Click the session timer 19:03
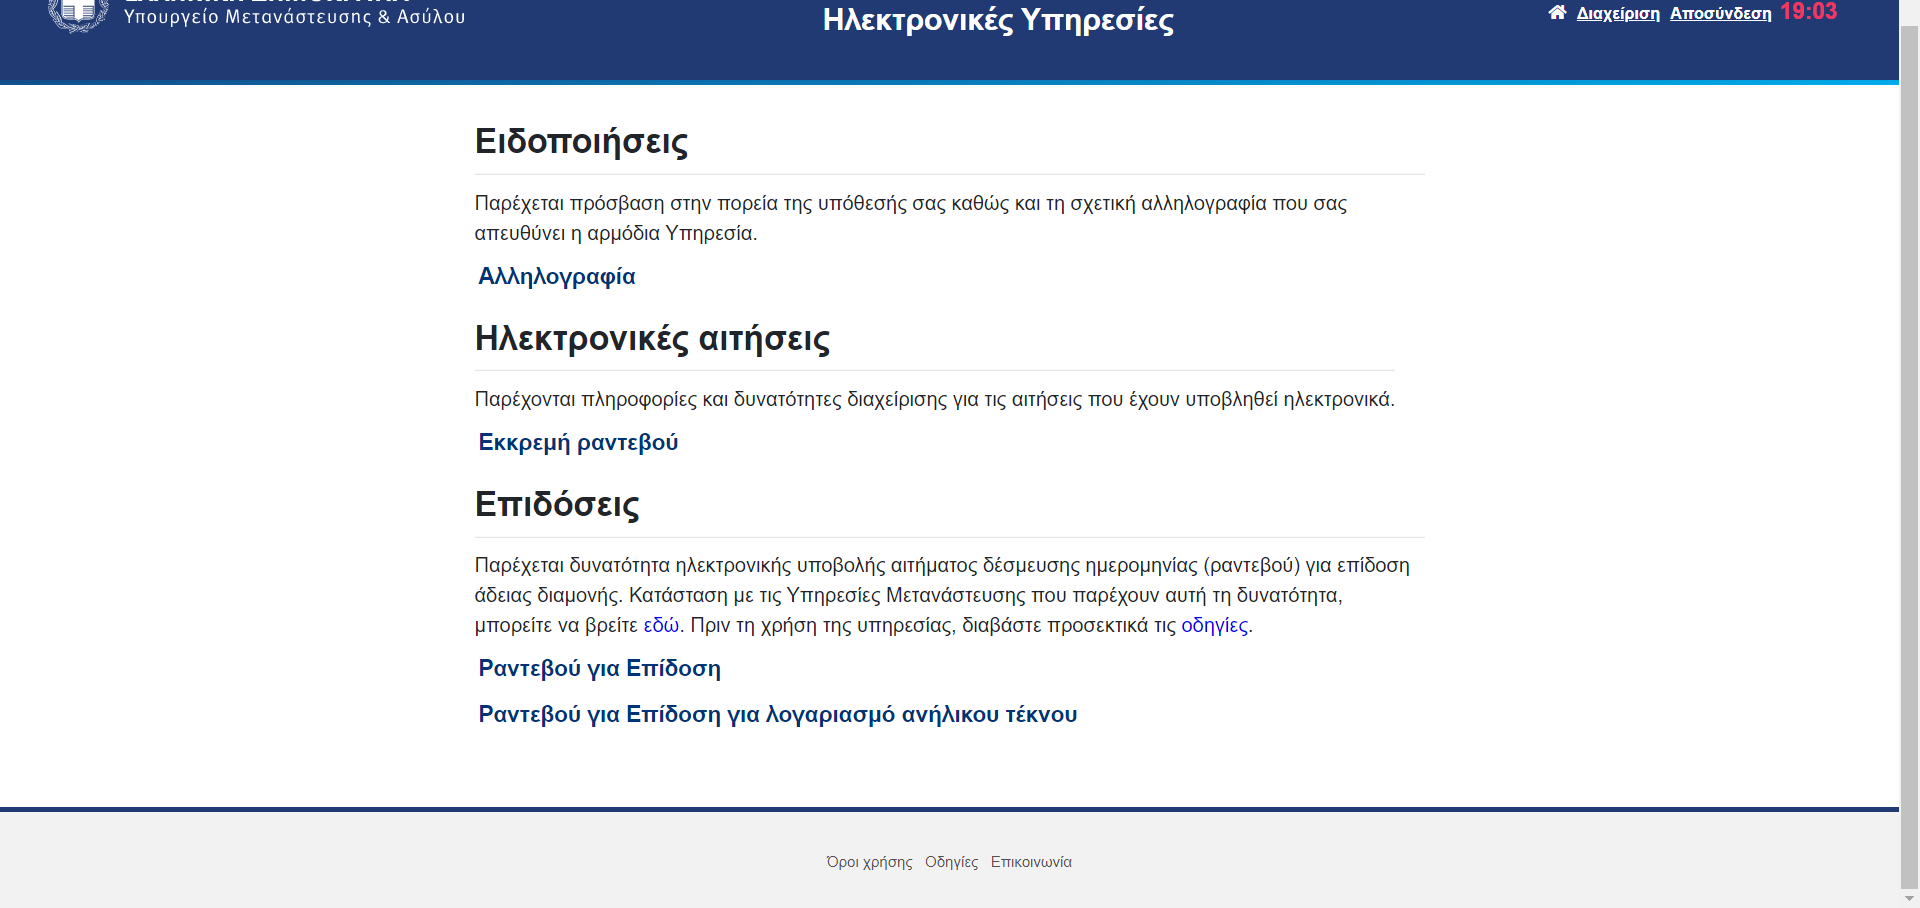This screenshot has height=908, width=1920. click(x=1808, y=12)
